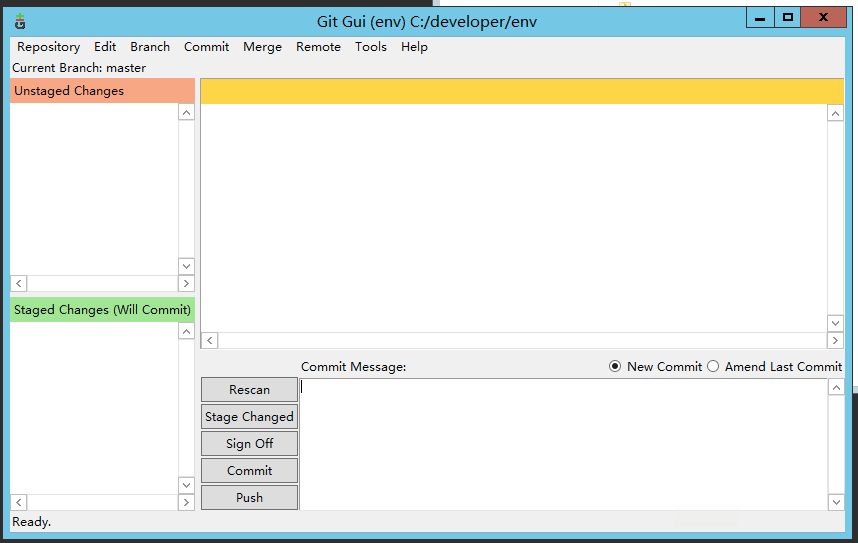Select the New Commit radio button
Viewport: 858px width, 543px height.
(x=615, y=366)
